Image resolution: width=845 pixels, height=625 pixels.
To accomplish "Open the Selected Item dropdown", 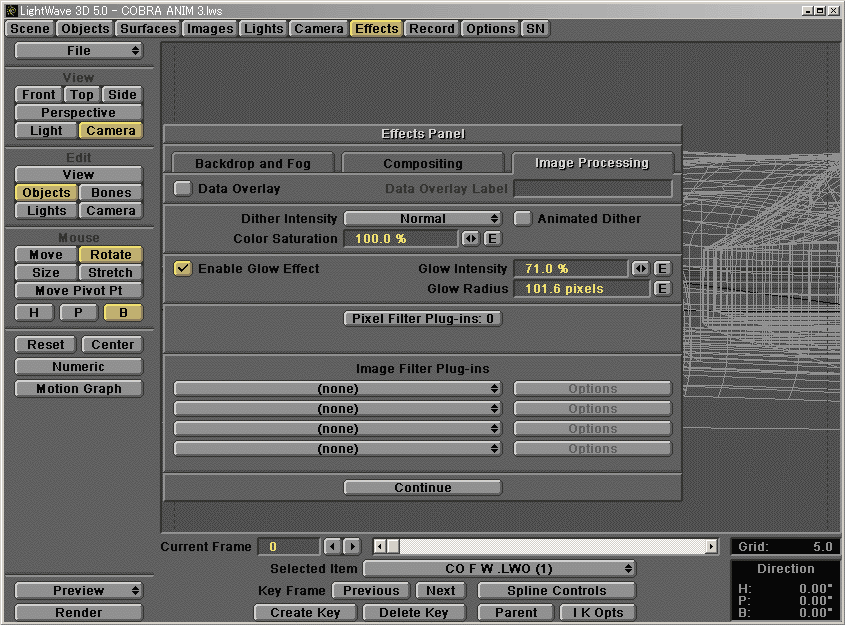I will click(499, 568).
